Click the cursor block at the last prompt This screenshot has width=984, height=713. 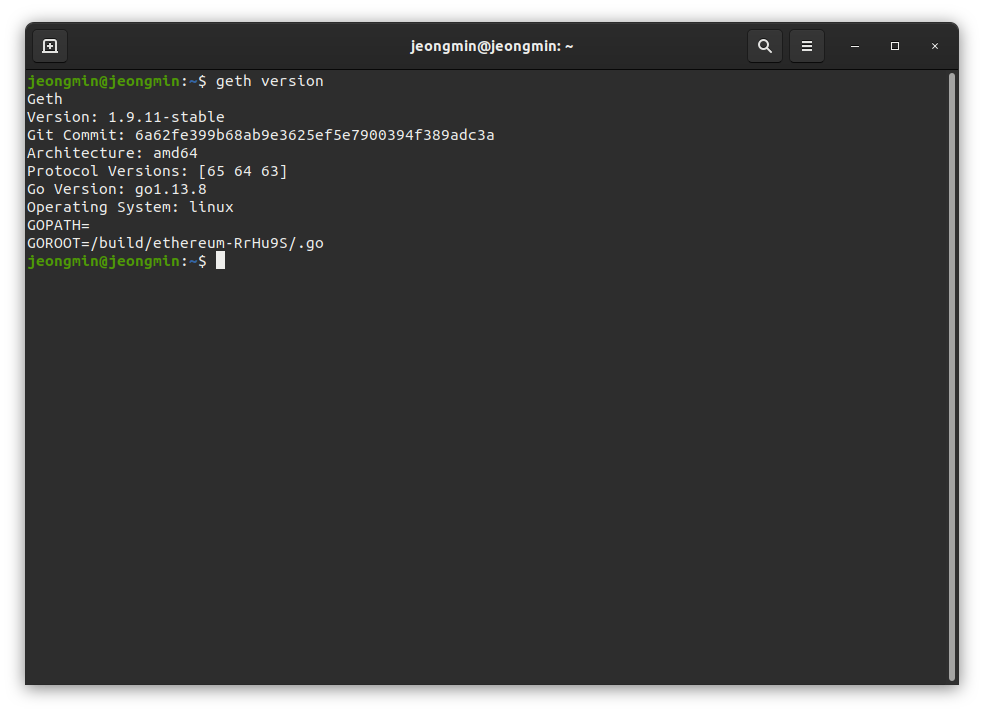220,261
